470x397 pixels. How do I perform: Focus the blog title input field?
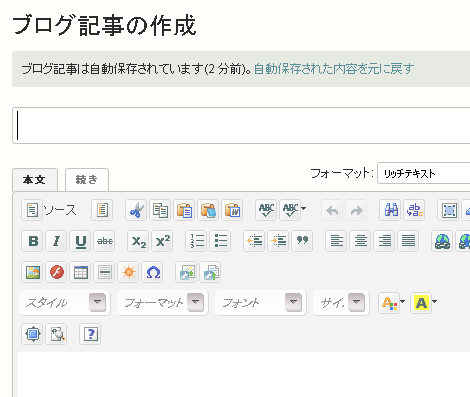click(241, 126)
